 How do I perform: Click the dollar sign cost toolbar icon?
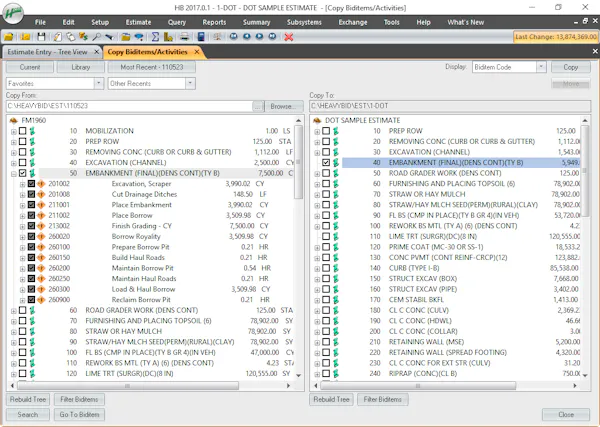click(x=83, y=37)
